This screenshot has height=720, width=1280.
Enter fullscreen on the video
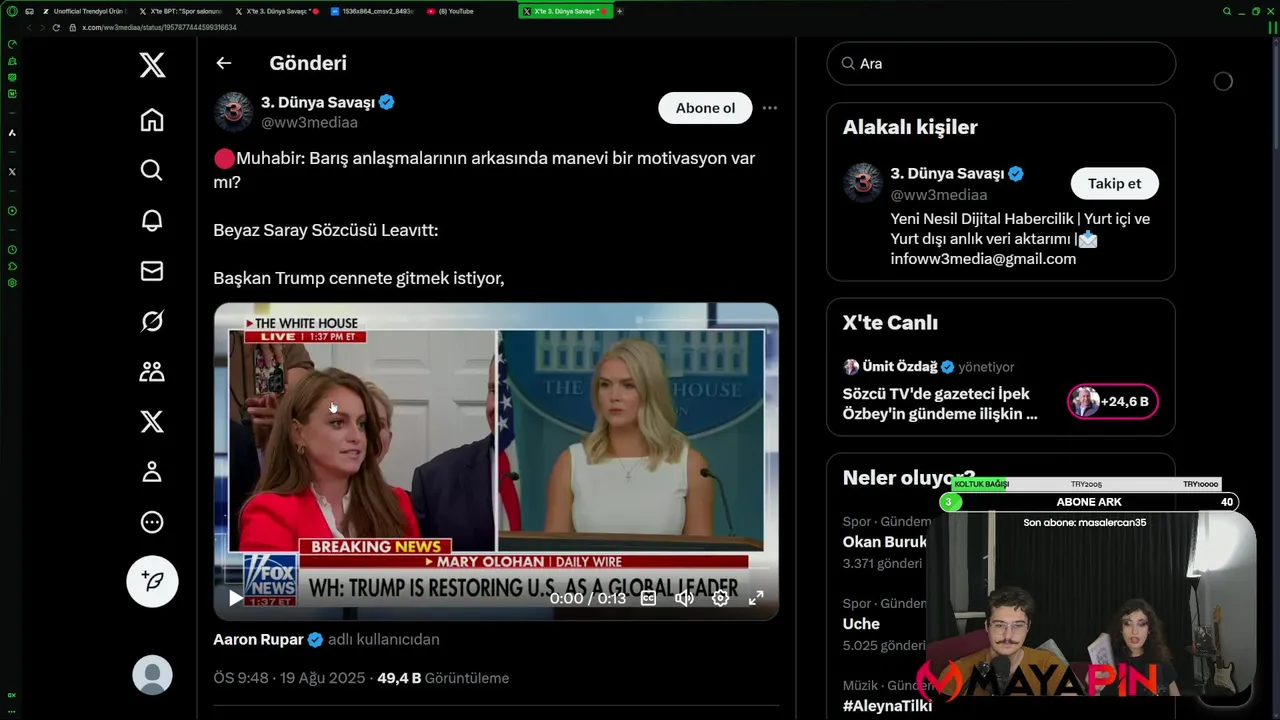pyautogui.click(x=756, y=598)
